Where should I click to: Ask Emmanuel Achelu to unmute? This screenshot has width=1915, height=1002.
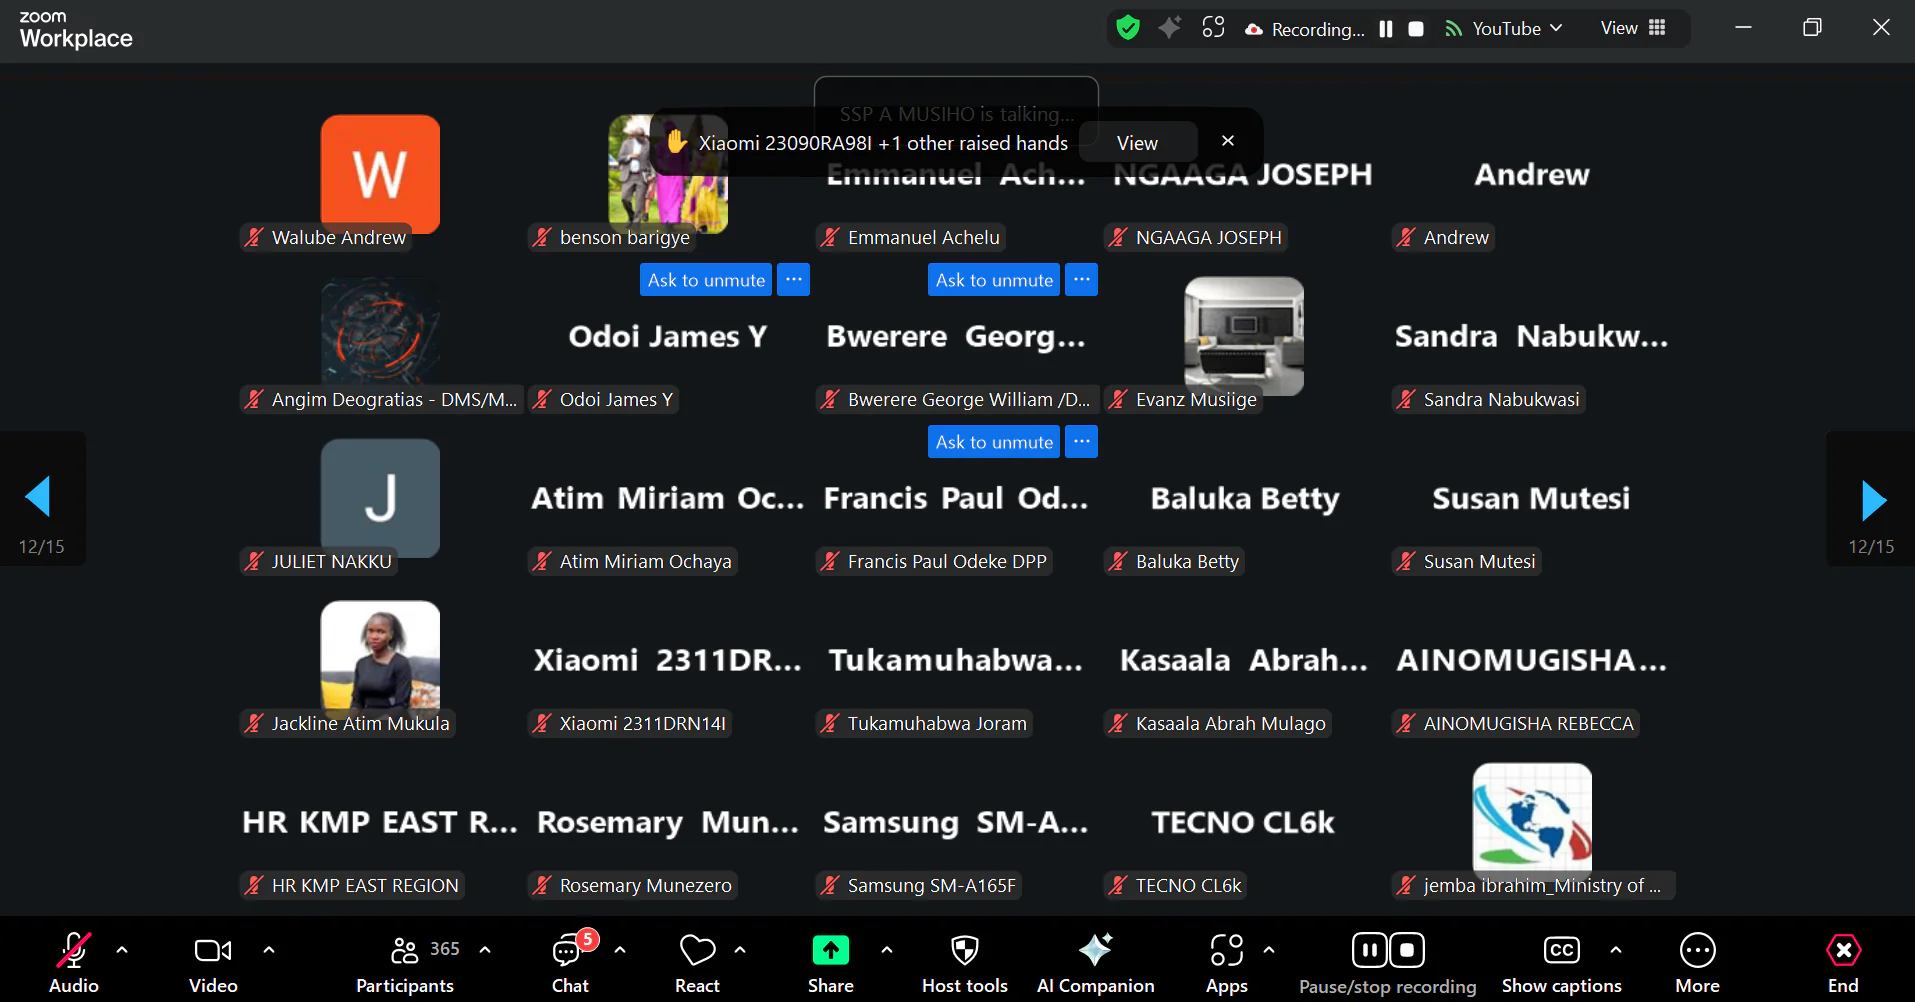pyautogui.click(x=994, y=280)
